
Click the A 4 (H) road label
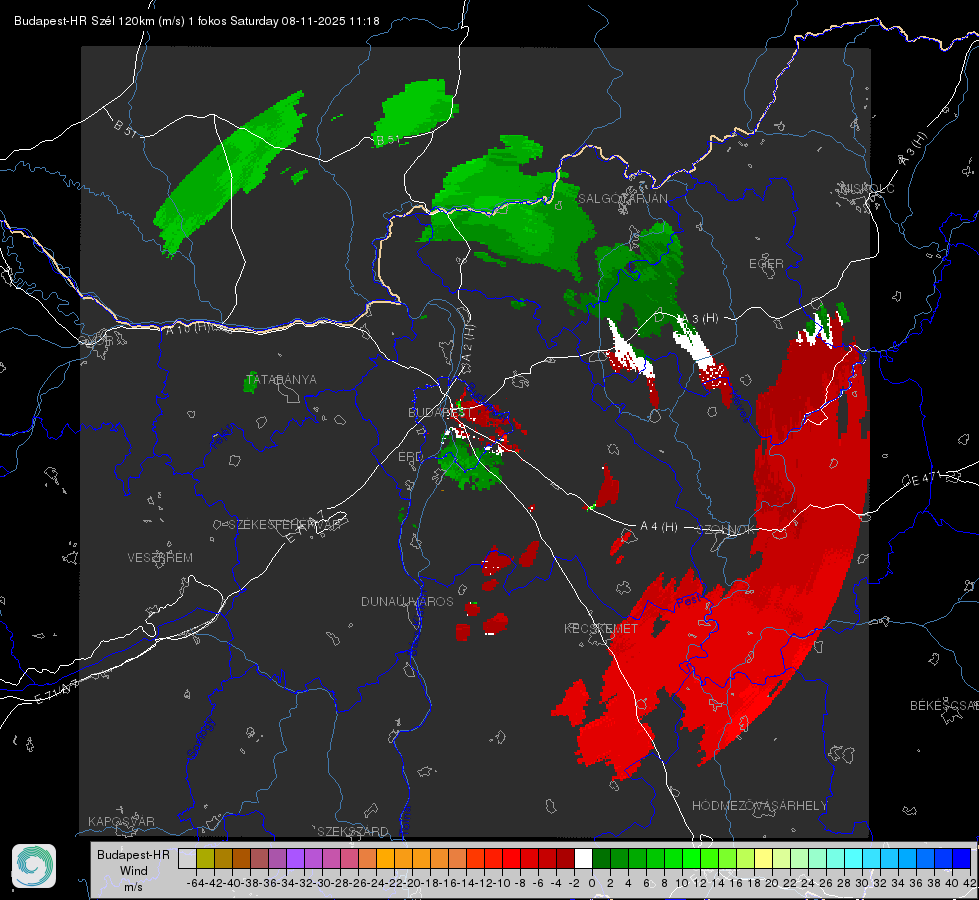(659, 527)
